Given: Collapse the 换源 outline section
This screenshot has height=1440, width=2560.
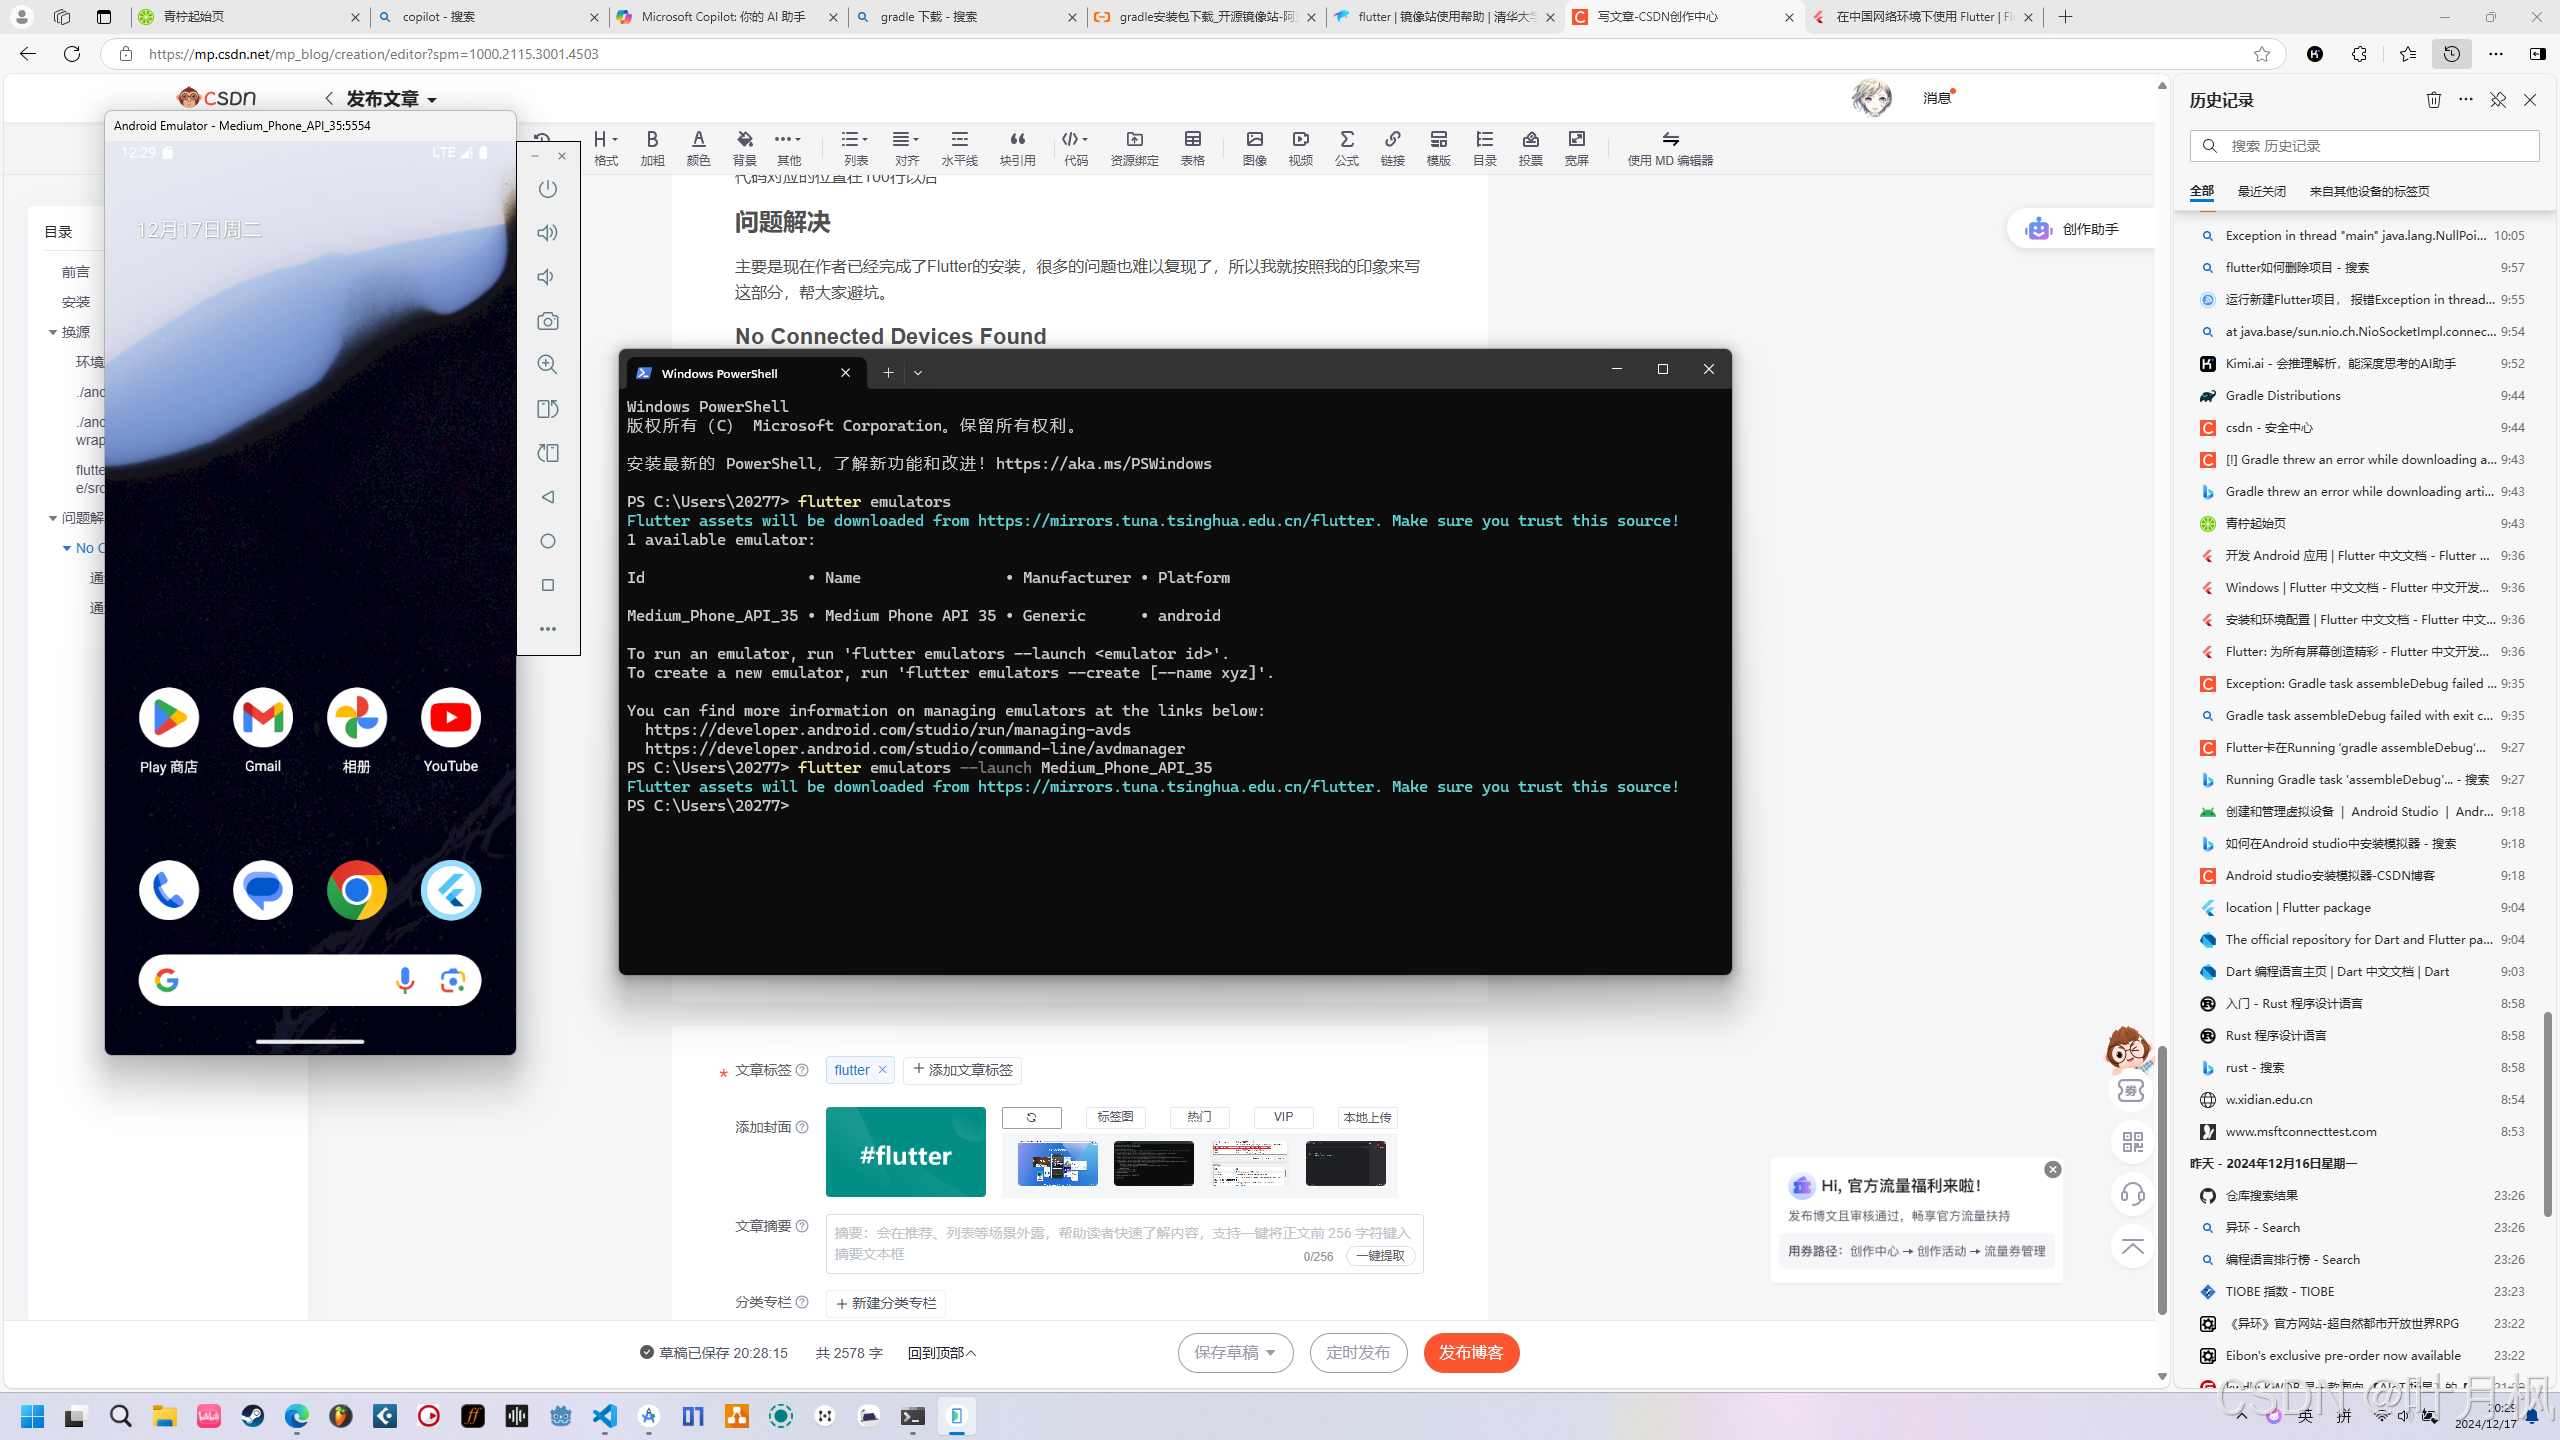Looking at the screenshot, I should (53, 332).
